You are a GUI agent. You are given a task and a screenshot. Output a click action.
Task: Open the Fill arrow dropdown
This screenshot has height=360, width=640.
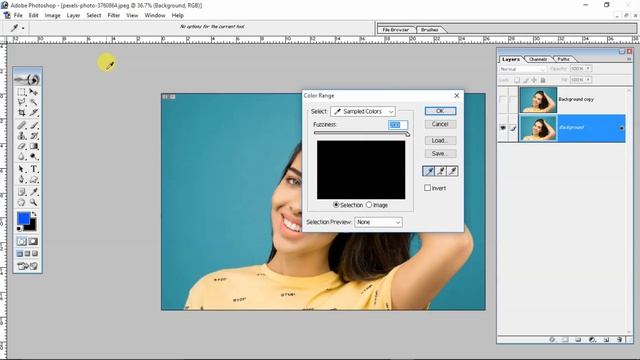(589, 80)
